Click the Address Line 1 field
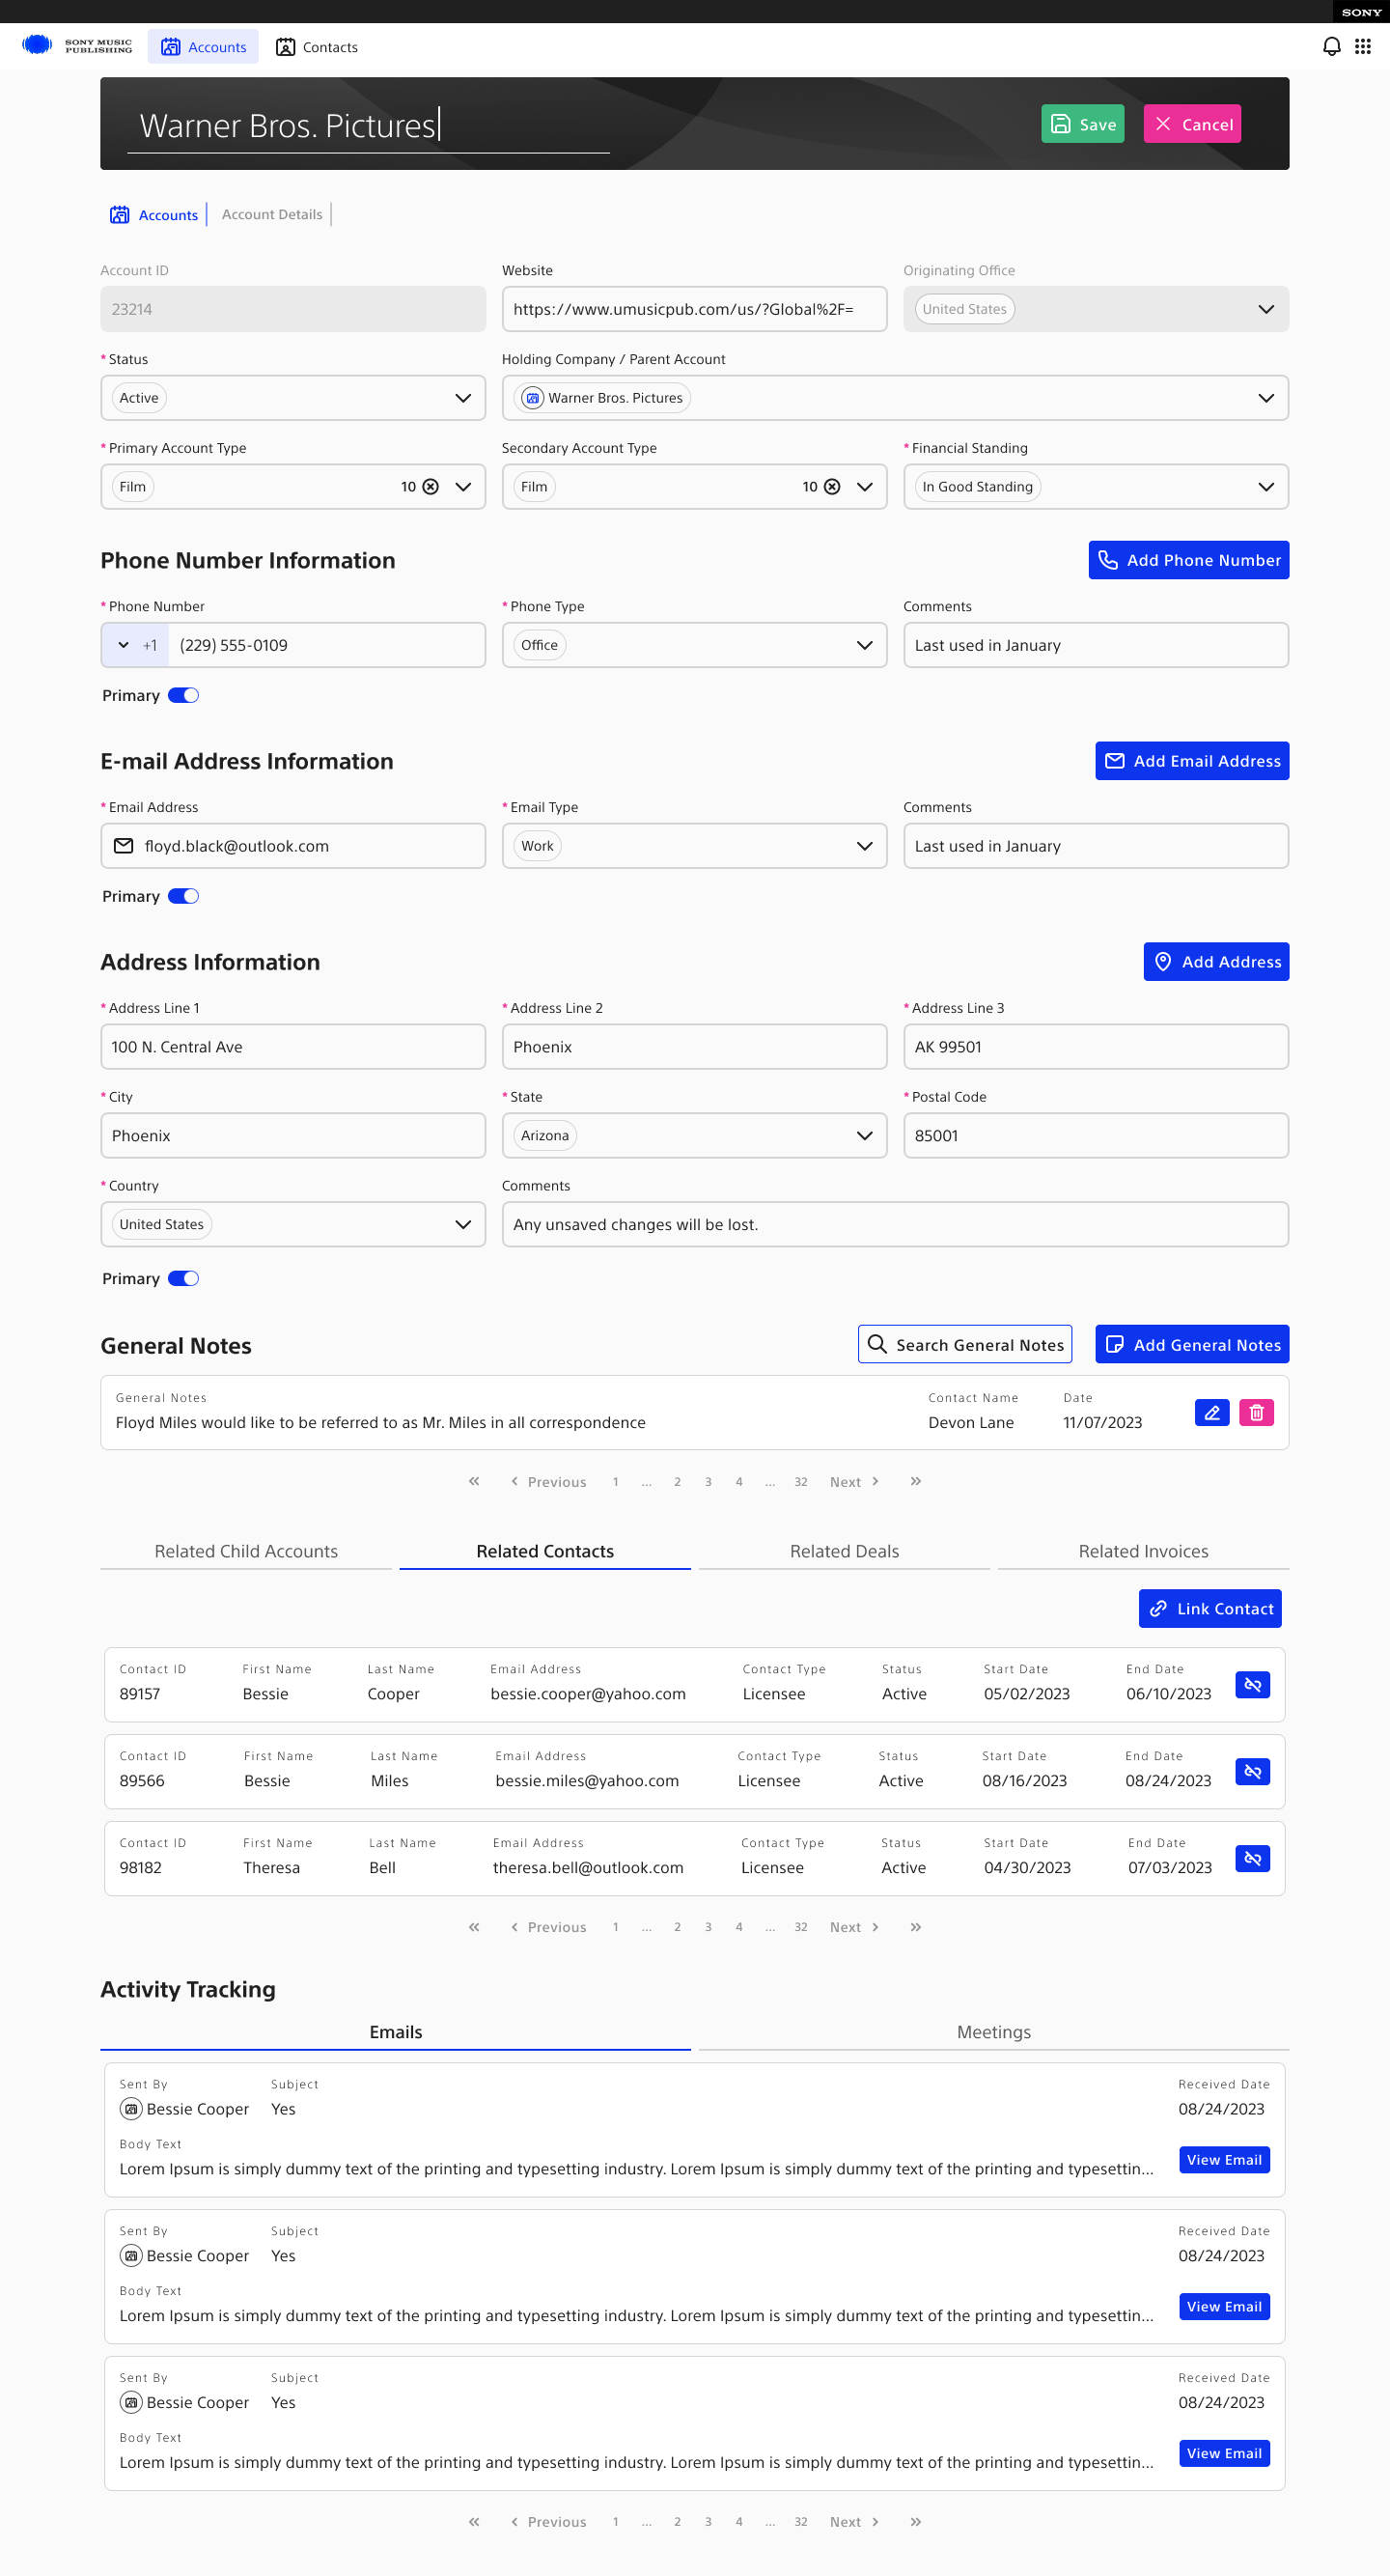 point(293,1047)
